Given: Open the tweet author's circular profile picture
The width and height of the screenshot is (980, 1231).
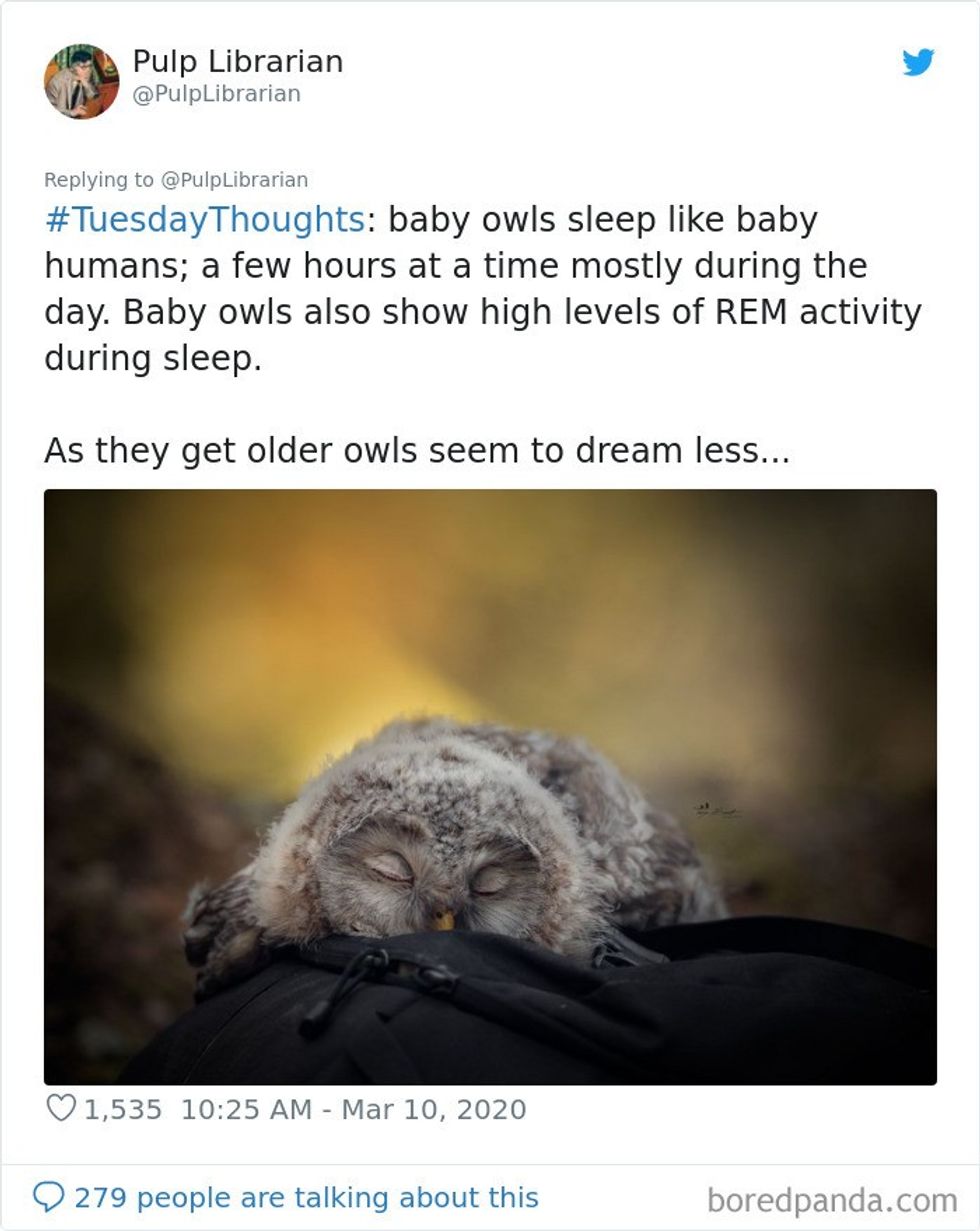Looking at the screenshot, I should 80,84.
